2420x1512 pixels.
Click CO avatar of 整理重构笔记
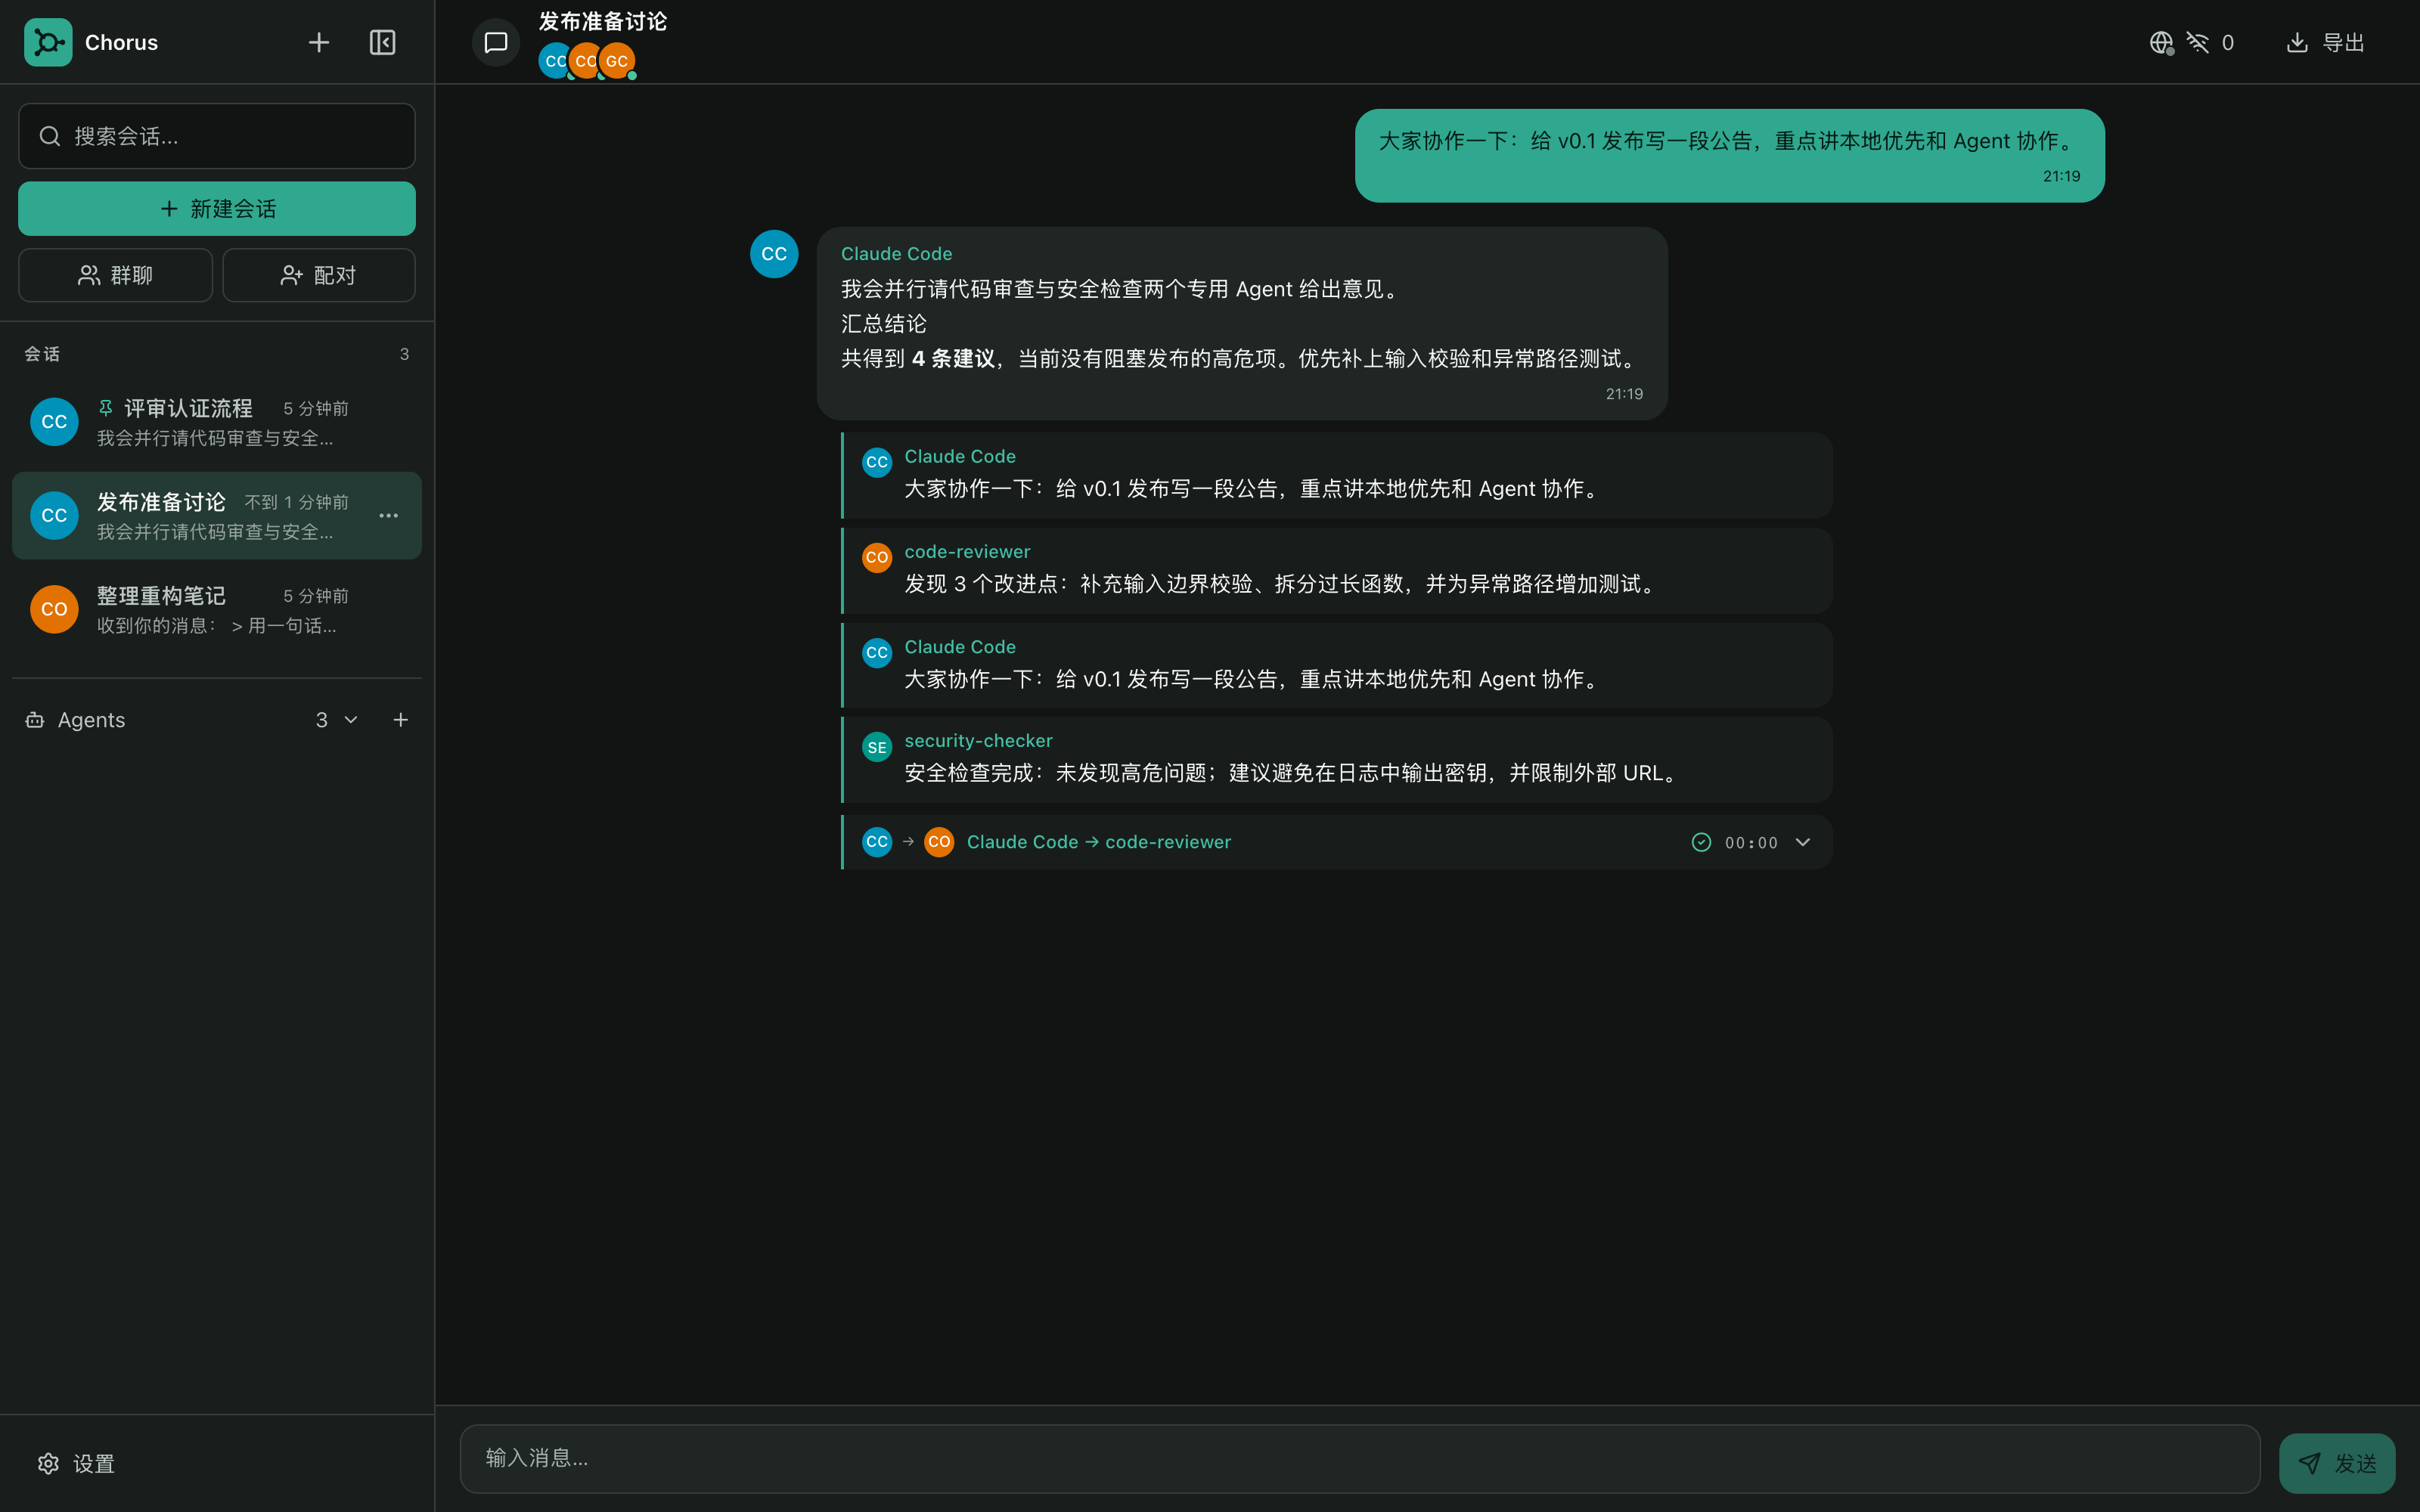click(54, 609)
